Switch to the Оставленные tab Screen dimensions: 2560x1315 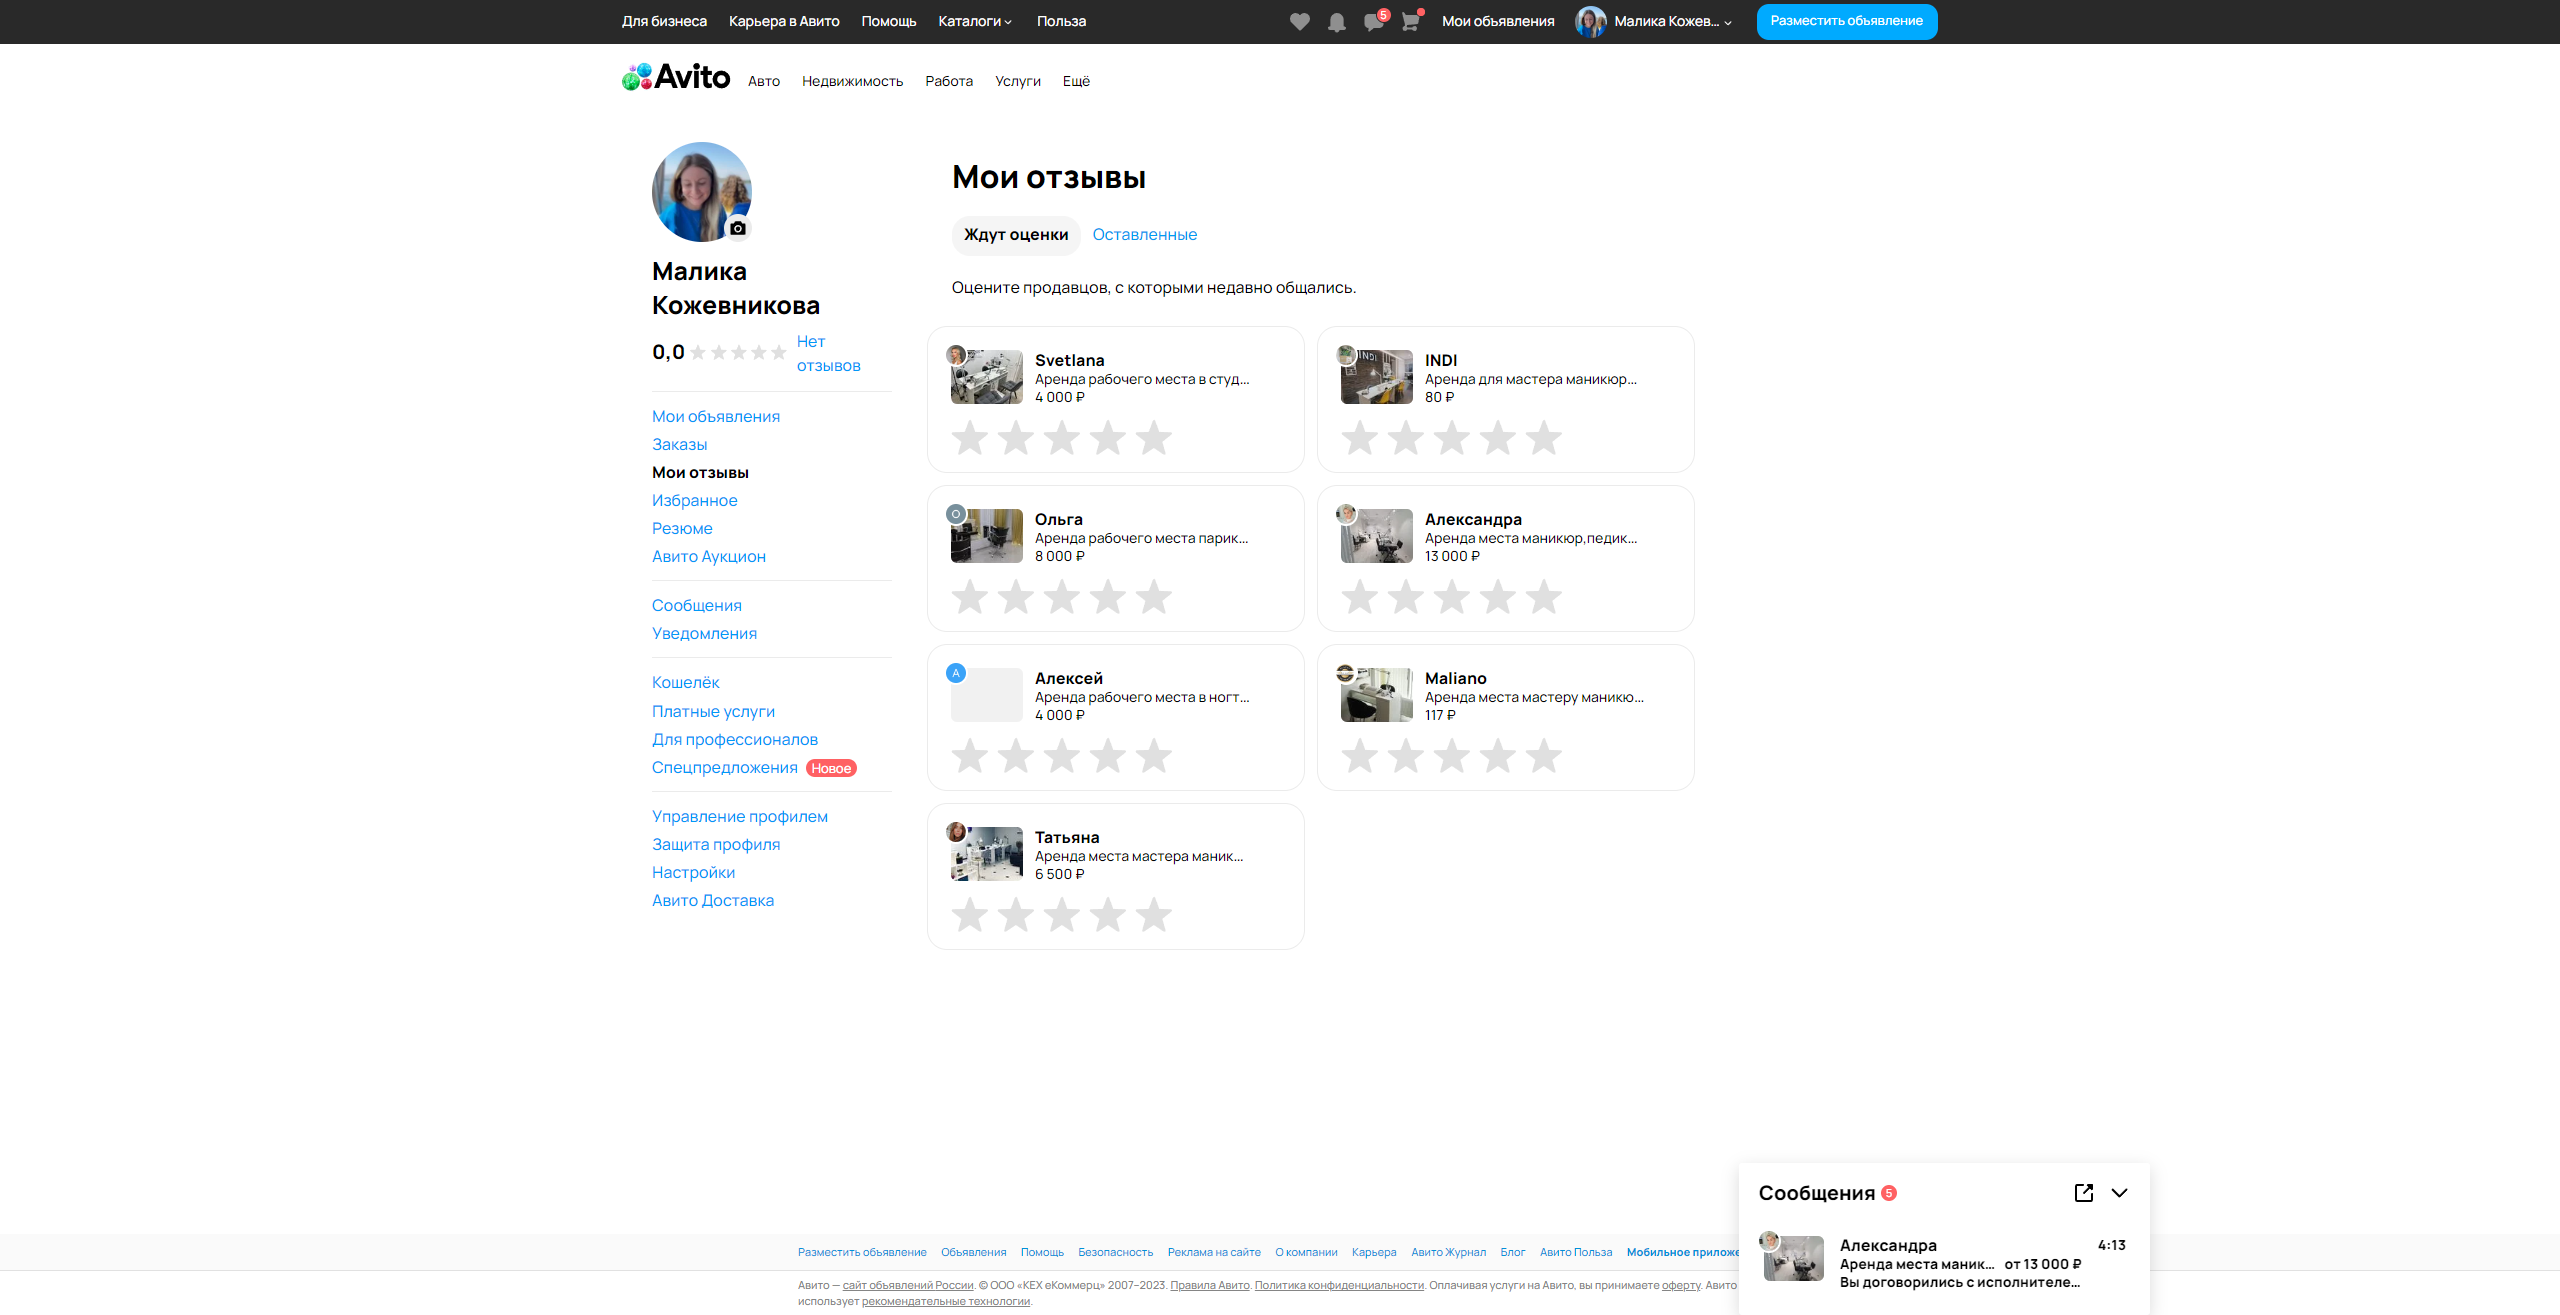(x=1144, y=234)
